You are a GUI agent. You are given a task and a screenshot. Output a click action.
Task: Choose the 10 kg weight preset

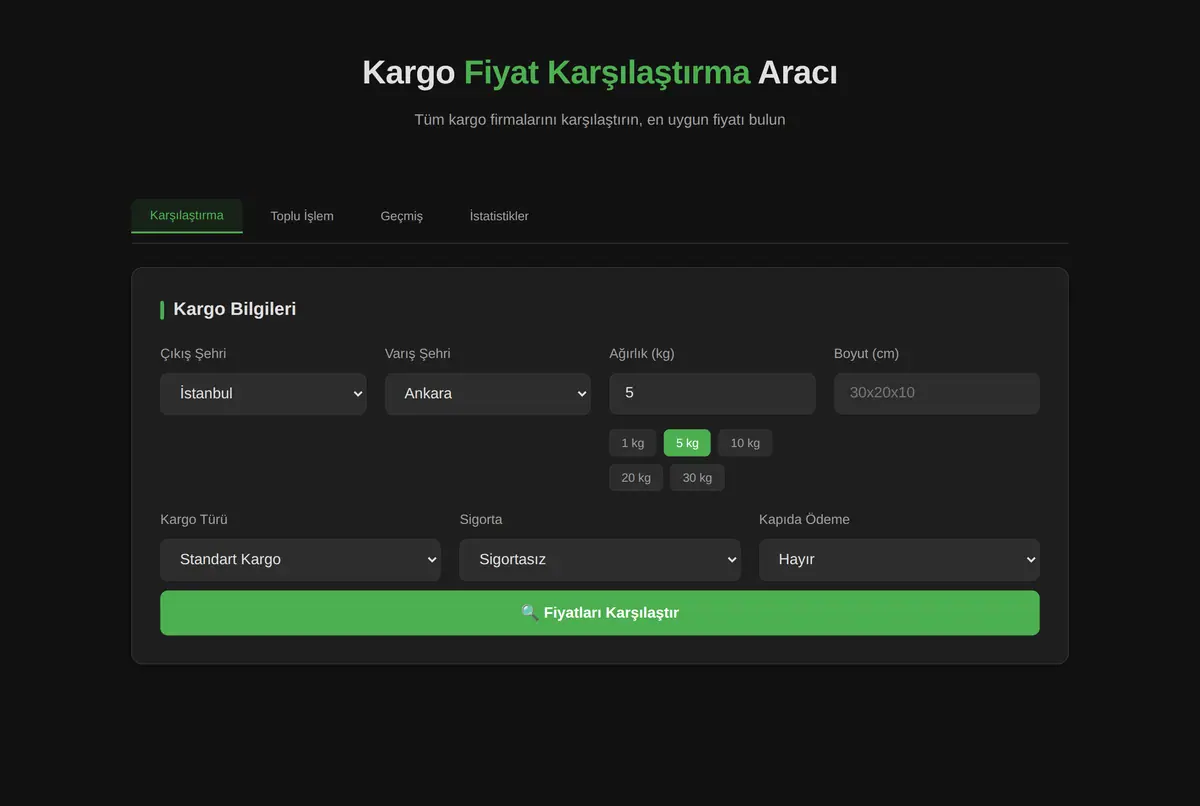coord(745,443)
